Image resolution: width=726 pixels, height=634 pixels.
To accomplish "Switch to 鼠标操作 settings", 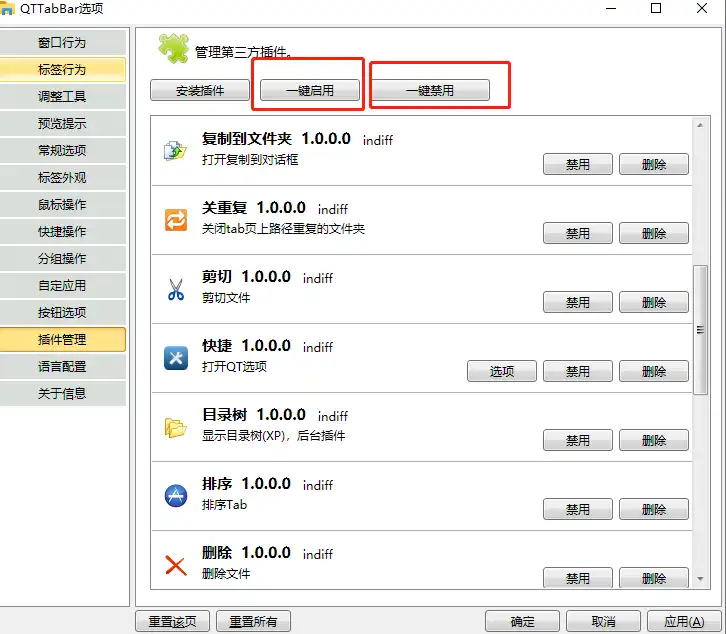I will click(x=62, y=204).
